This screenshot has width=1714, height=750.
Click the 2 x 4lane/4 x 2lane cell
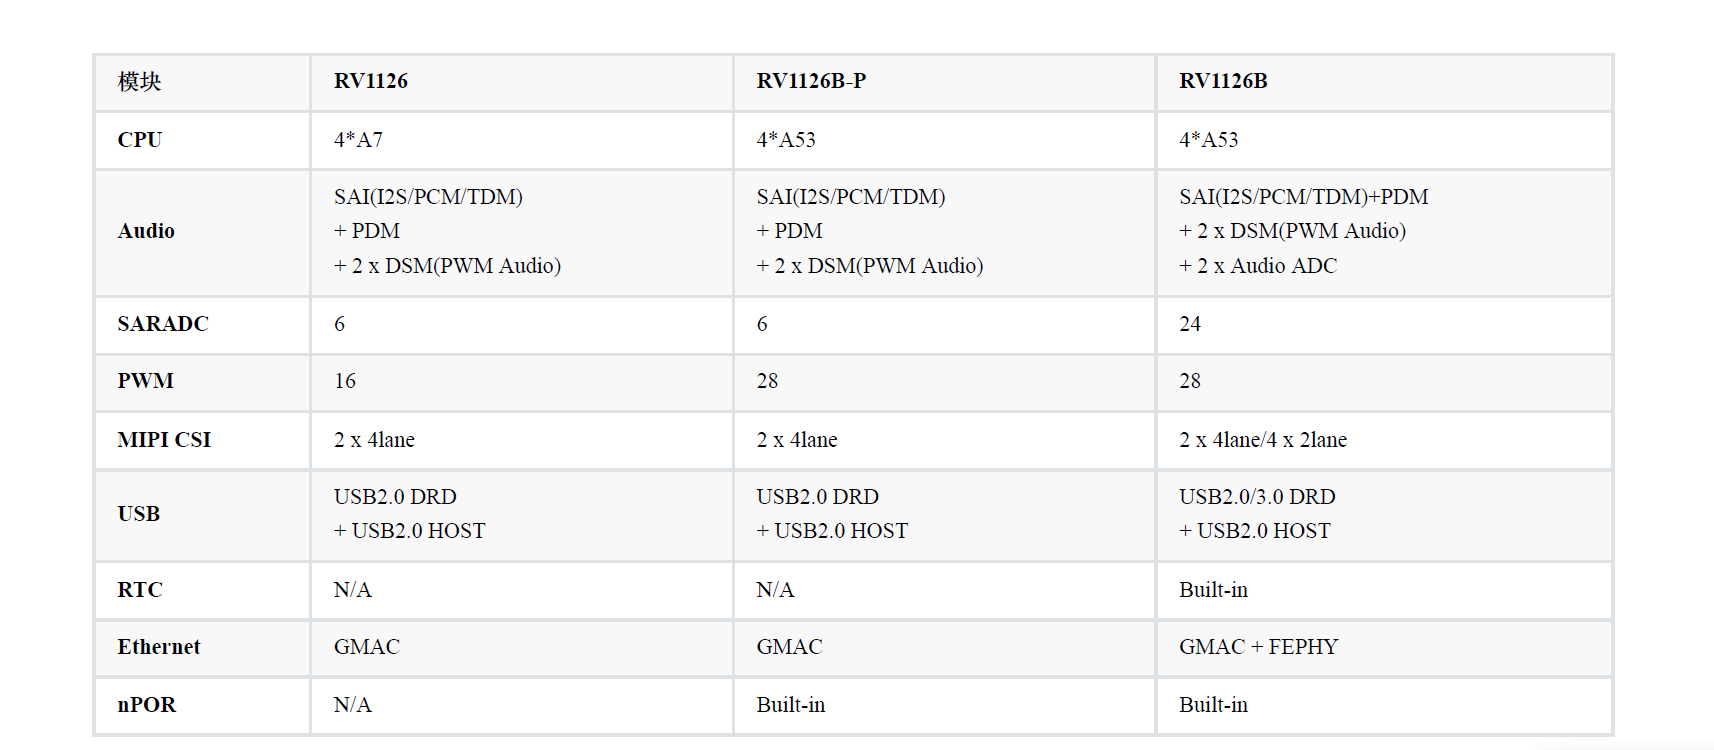(x=1262, y=440)
